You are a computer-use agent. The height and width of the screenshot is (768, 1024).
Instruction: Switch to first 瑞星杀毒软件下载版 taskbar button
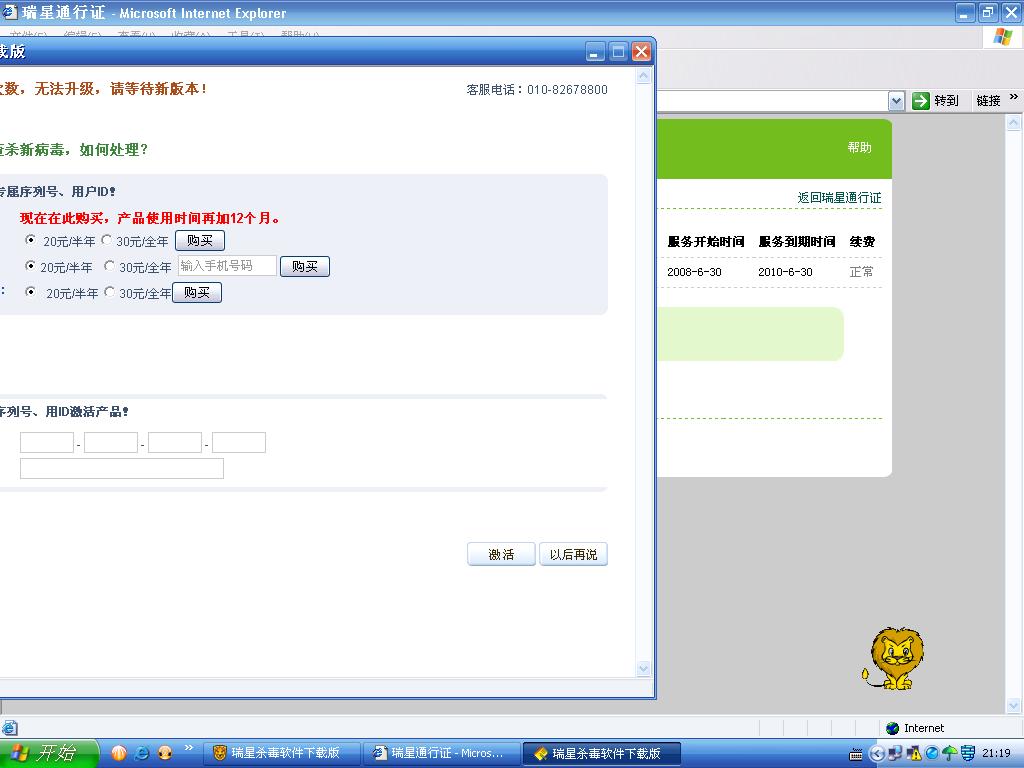283,753
